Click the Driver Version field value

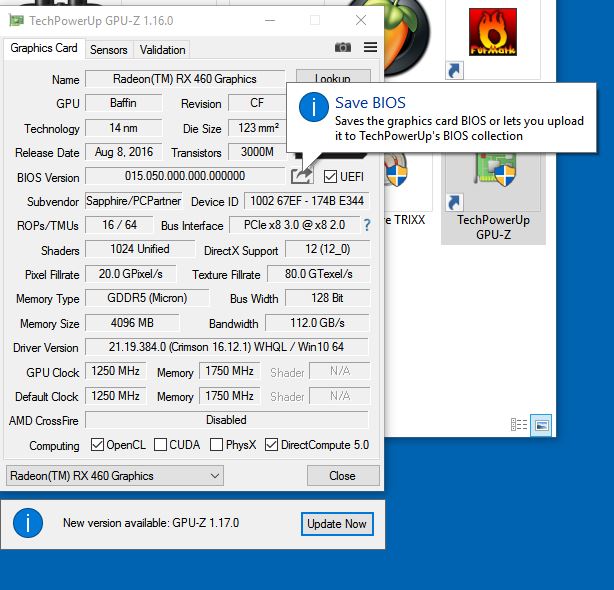coord(227,347)
